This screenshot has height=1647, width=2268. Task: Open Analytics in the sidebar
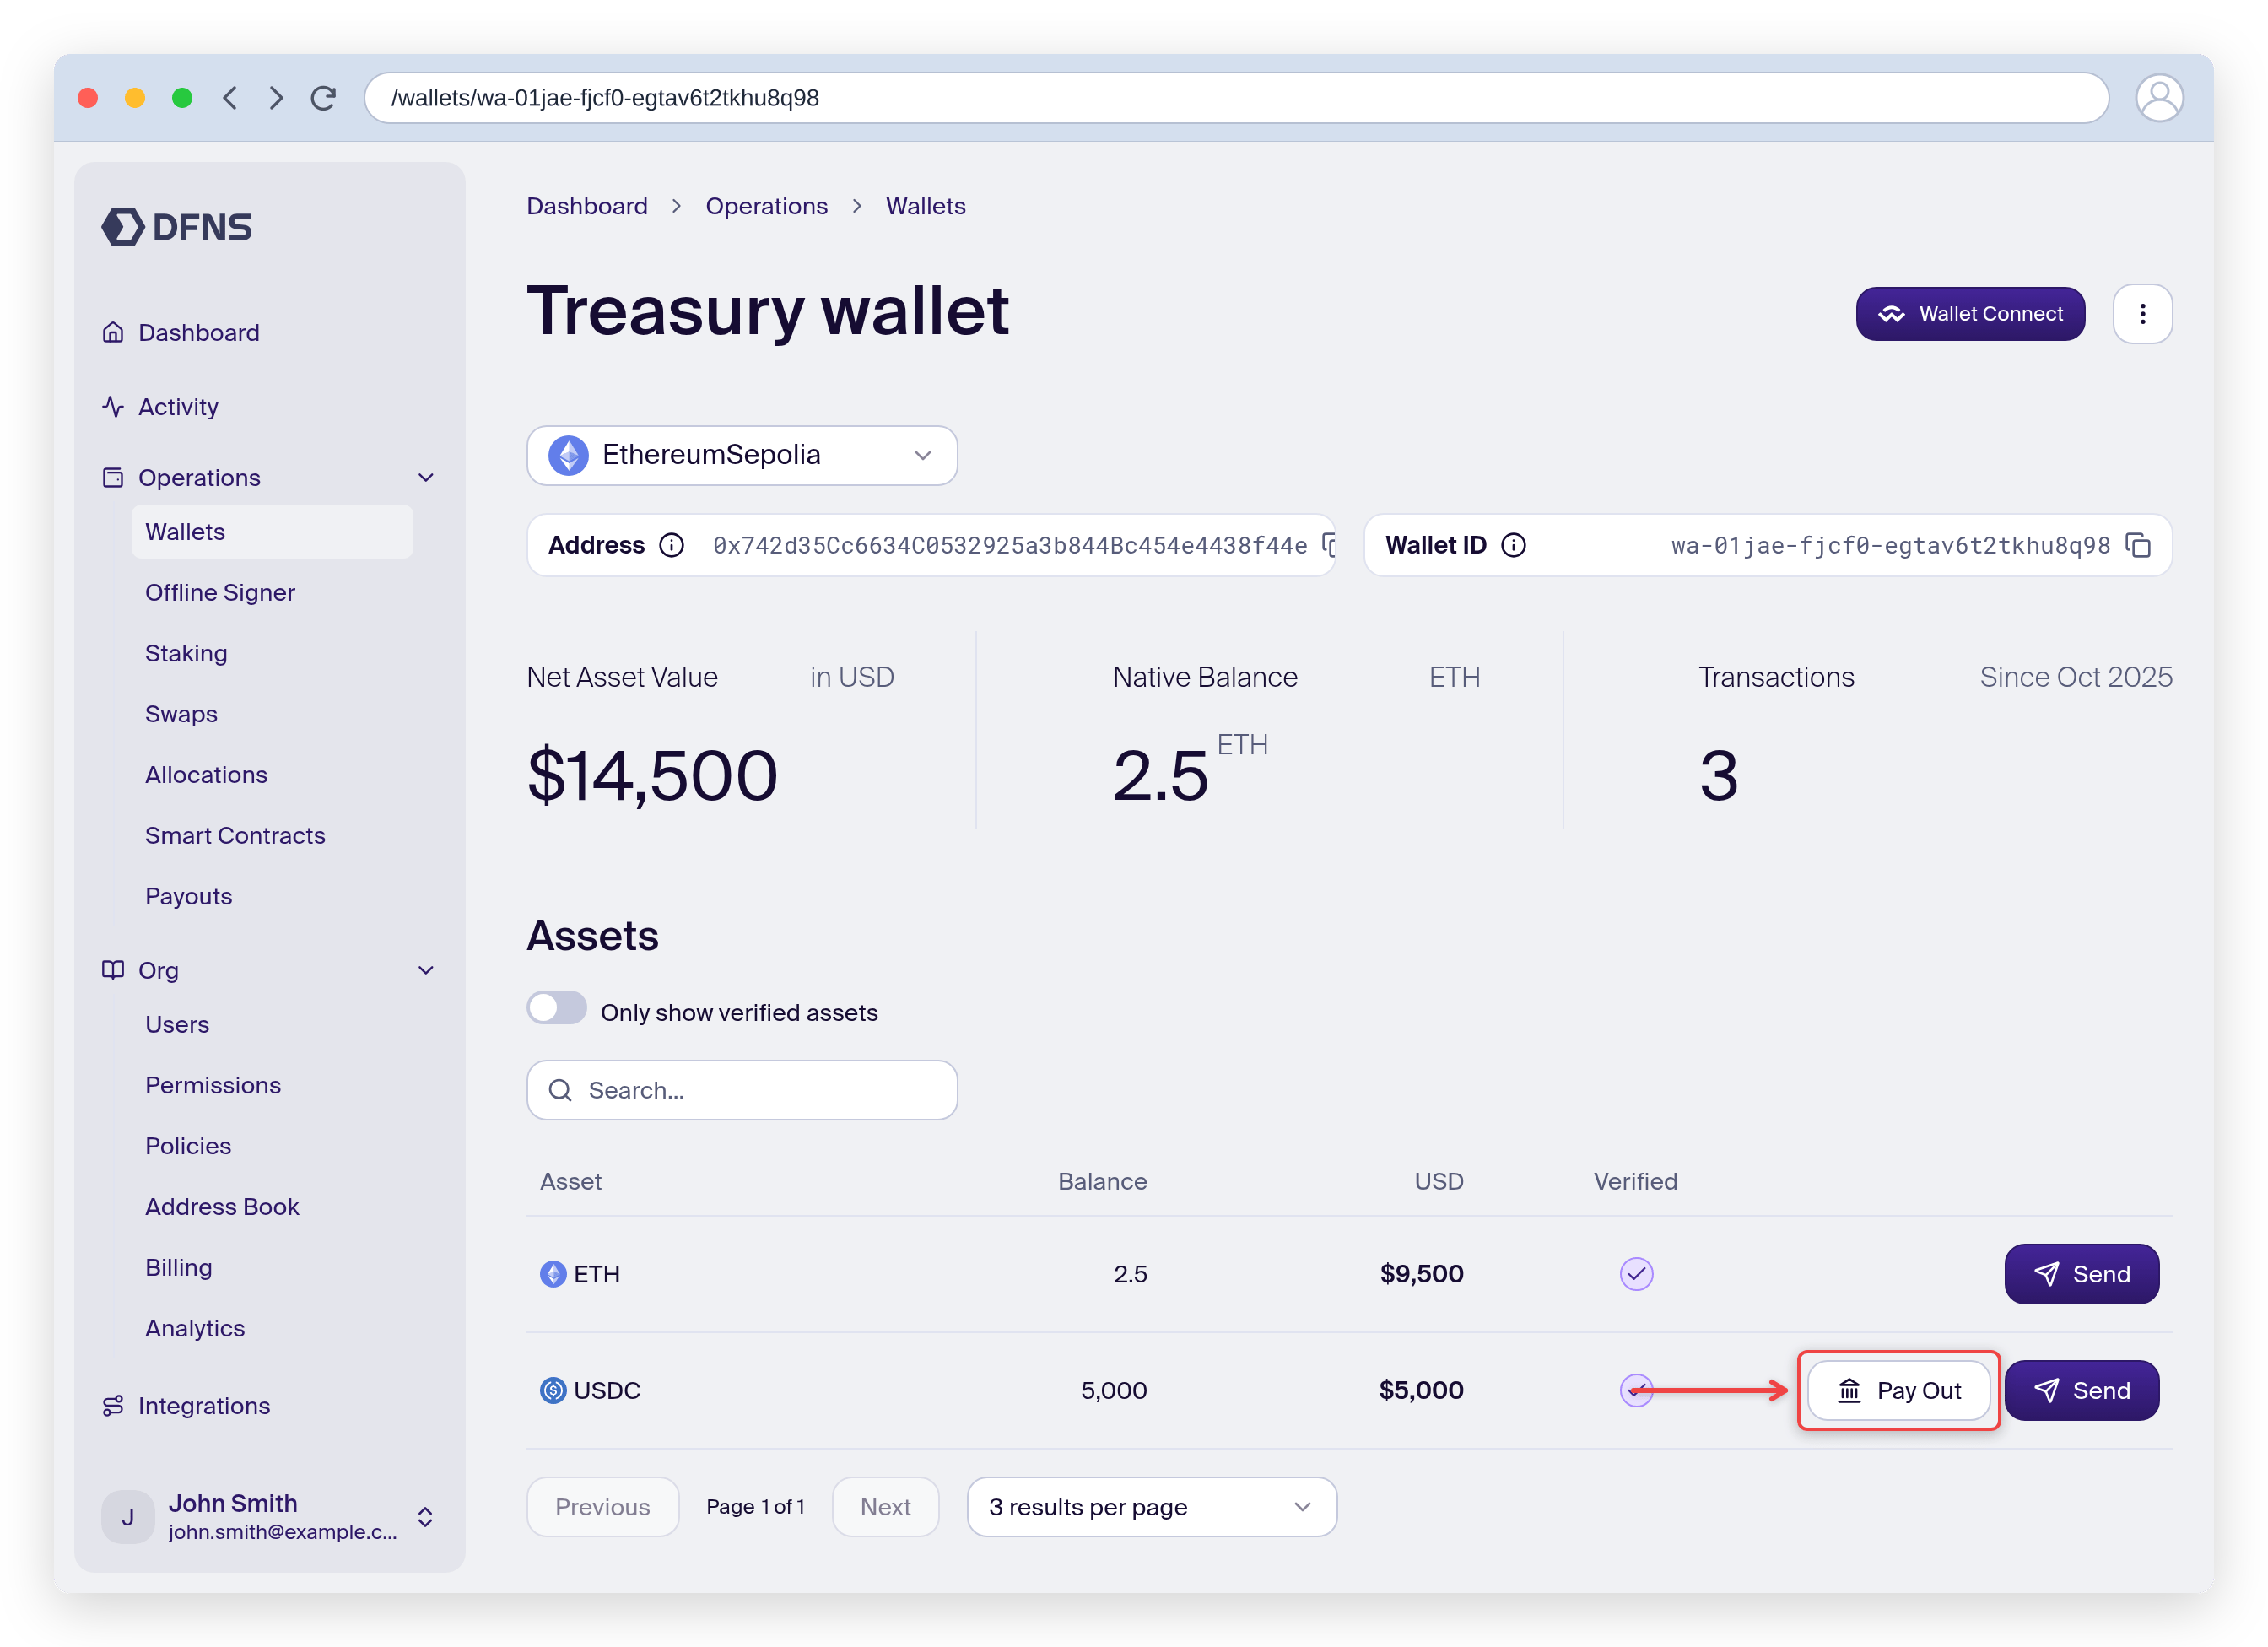195,1329
